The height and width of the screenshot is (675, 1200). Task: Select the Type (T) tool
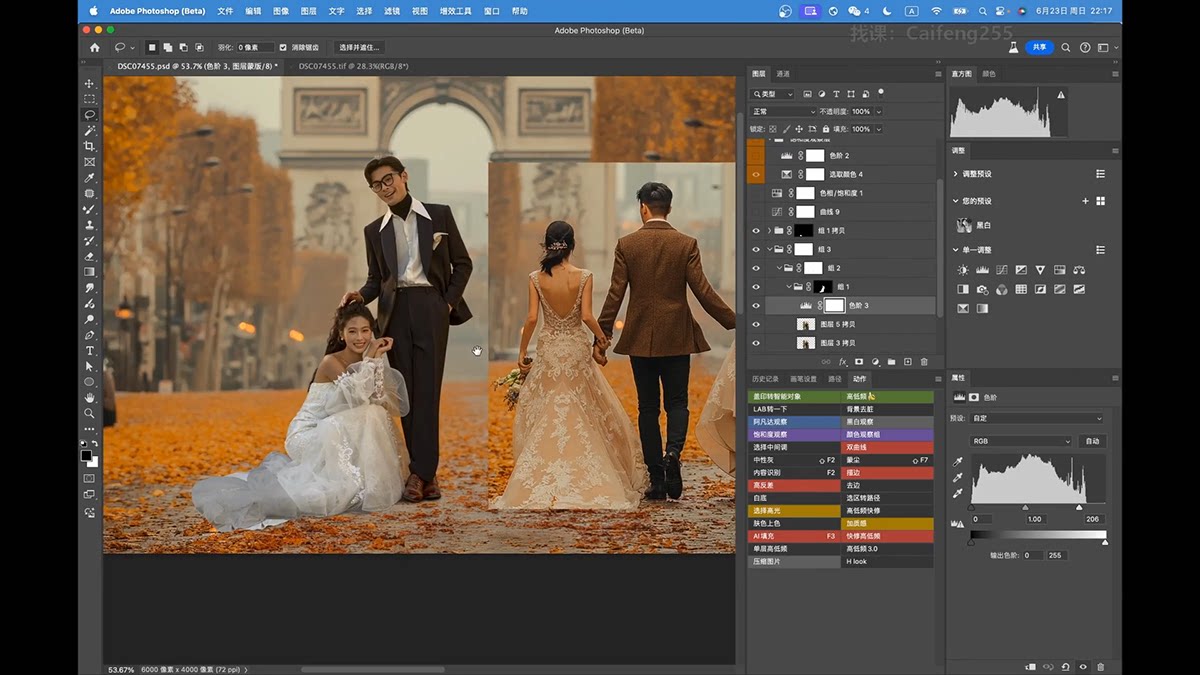tap(89, 351)
